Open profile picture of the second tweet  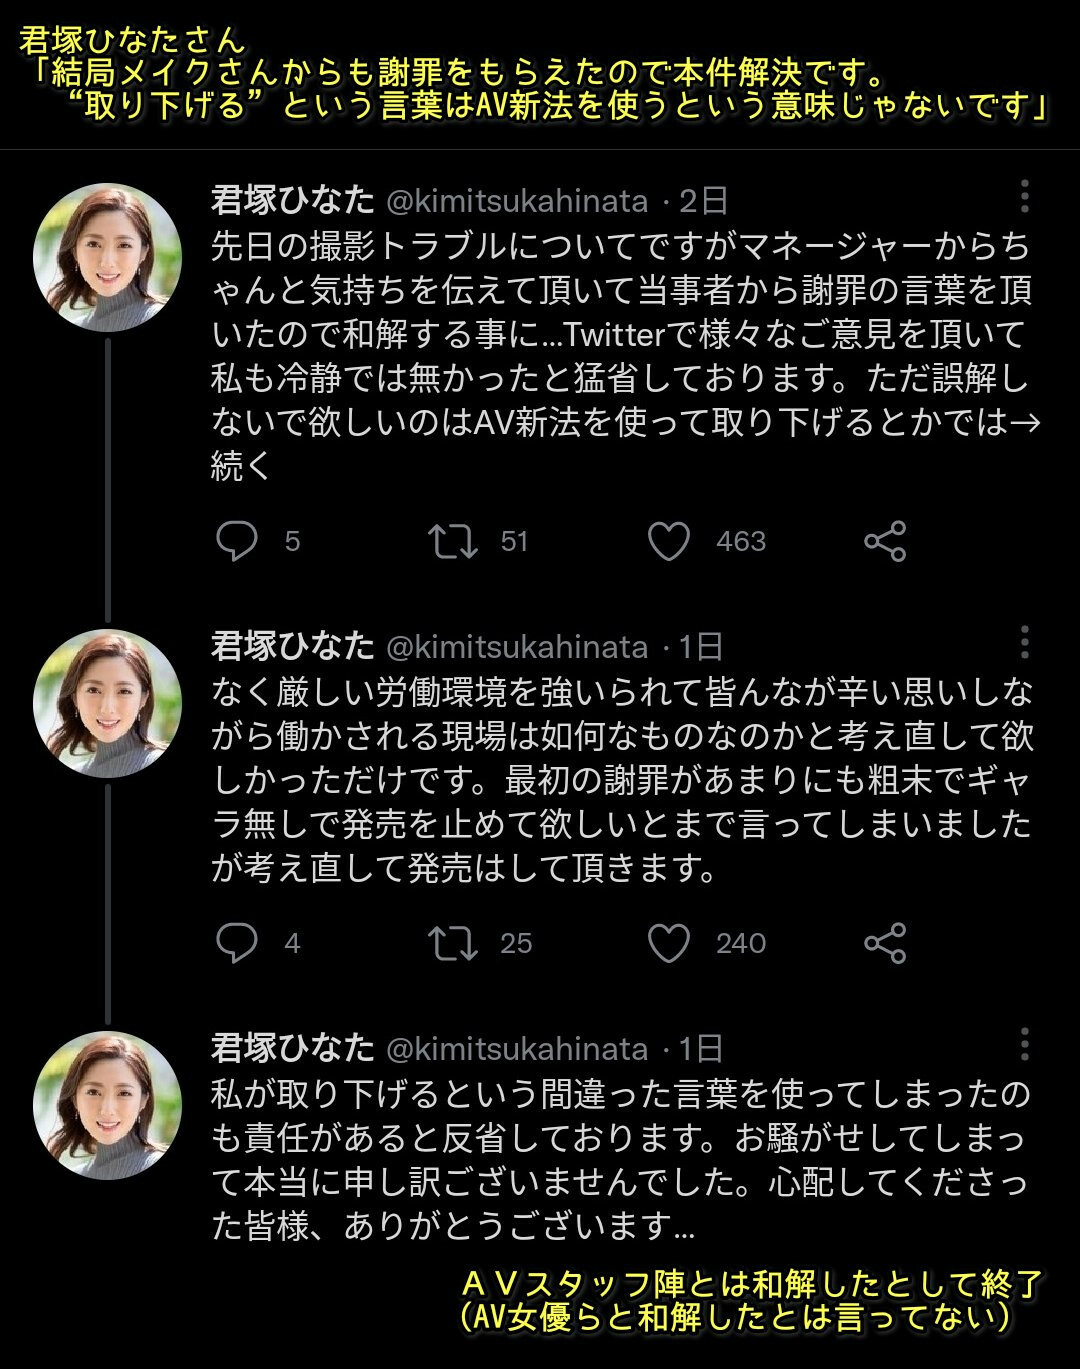[107, 703]
